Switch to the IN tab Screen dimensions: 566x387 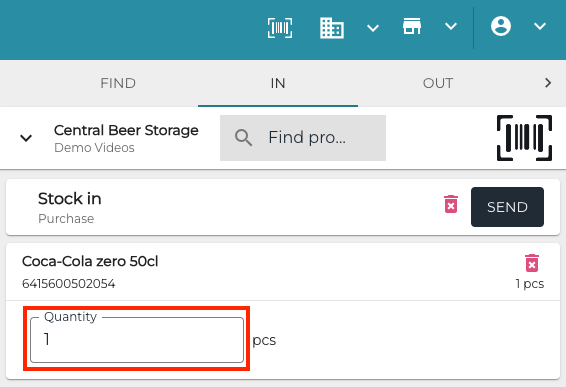click(x=278, y=83)
